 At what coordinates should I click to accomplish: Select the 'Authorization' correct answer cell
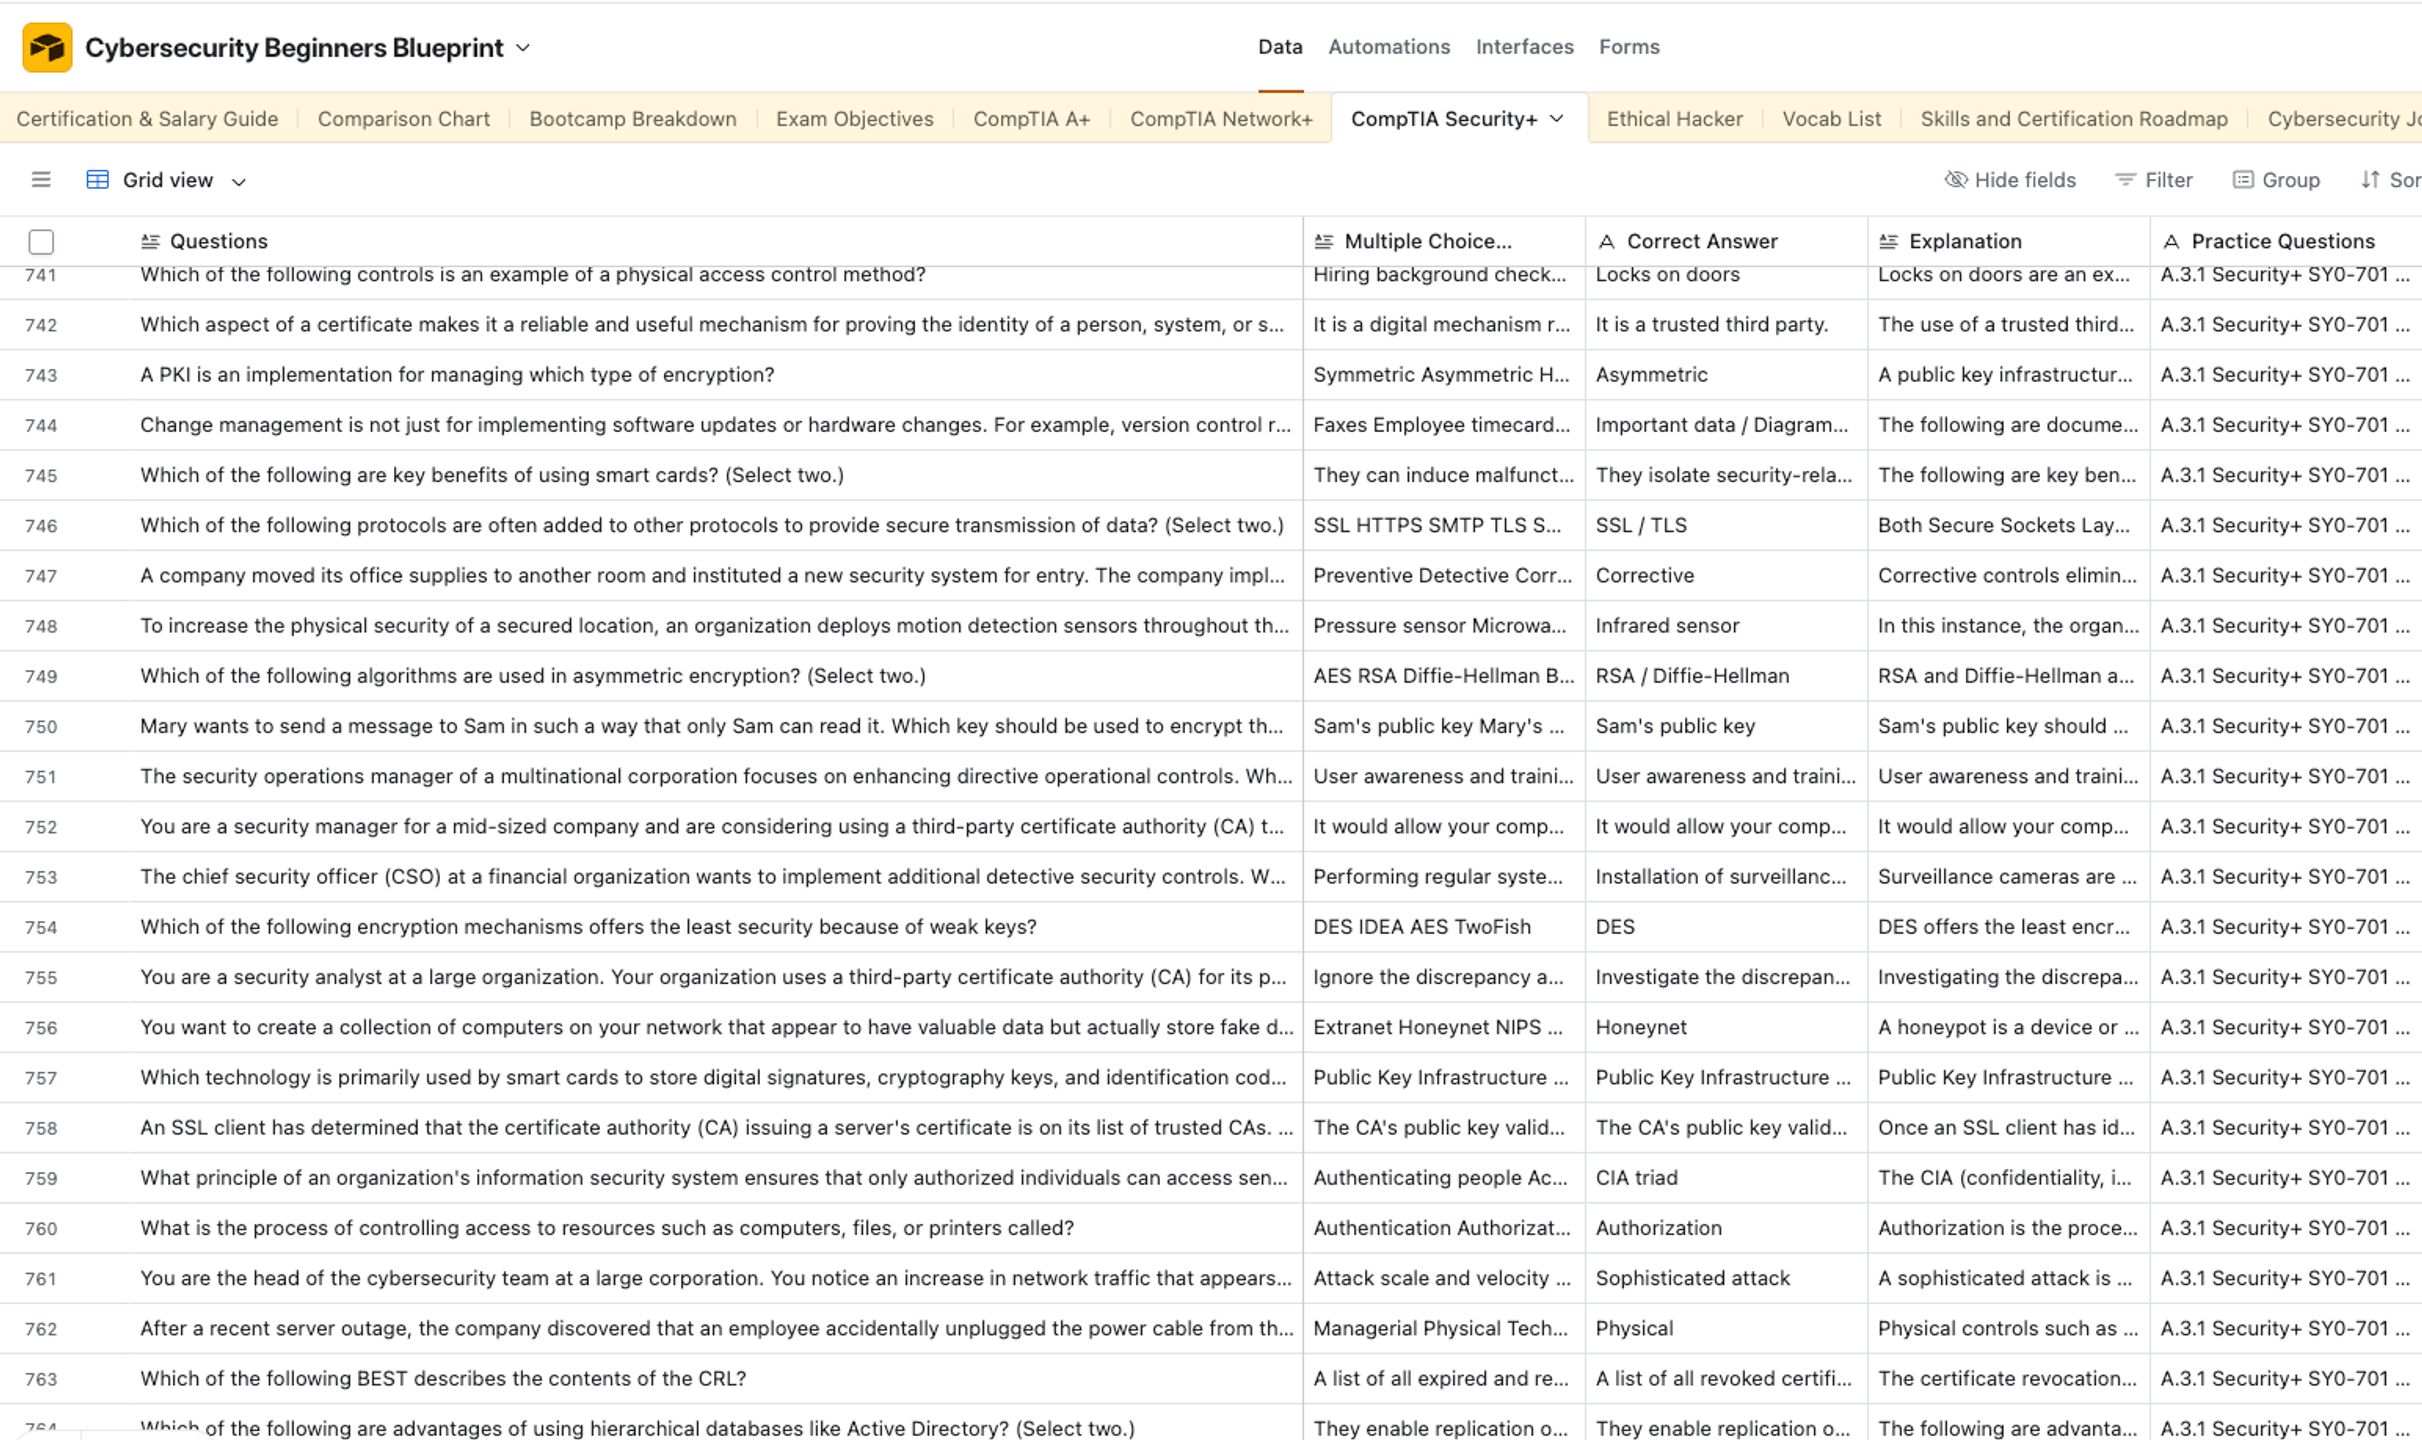tap(1726, 1228)
